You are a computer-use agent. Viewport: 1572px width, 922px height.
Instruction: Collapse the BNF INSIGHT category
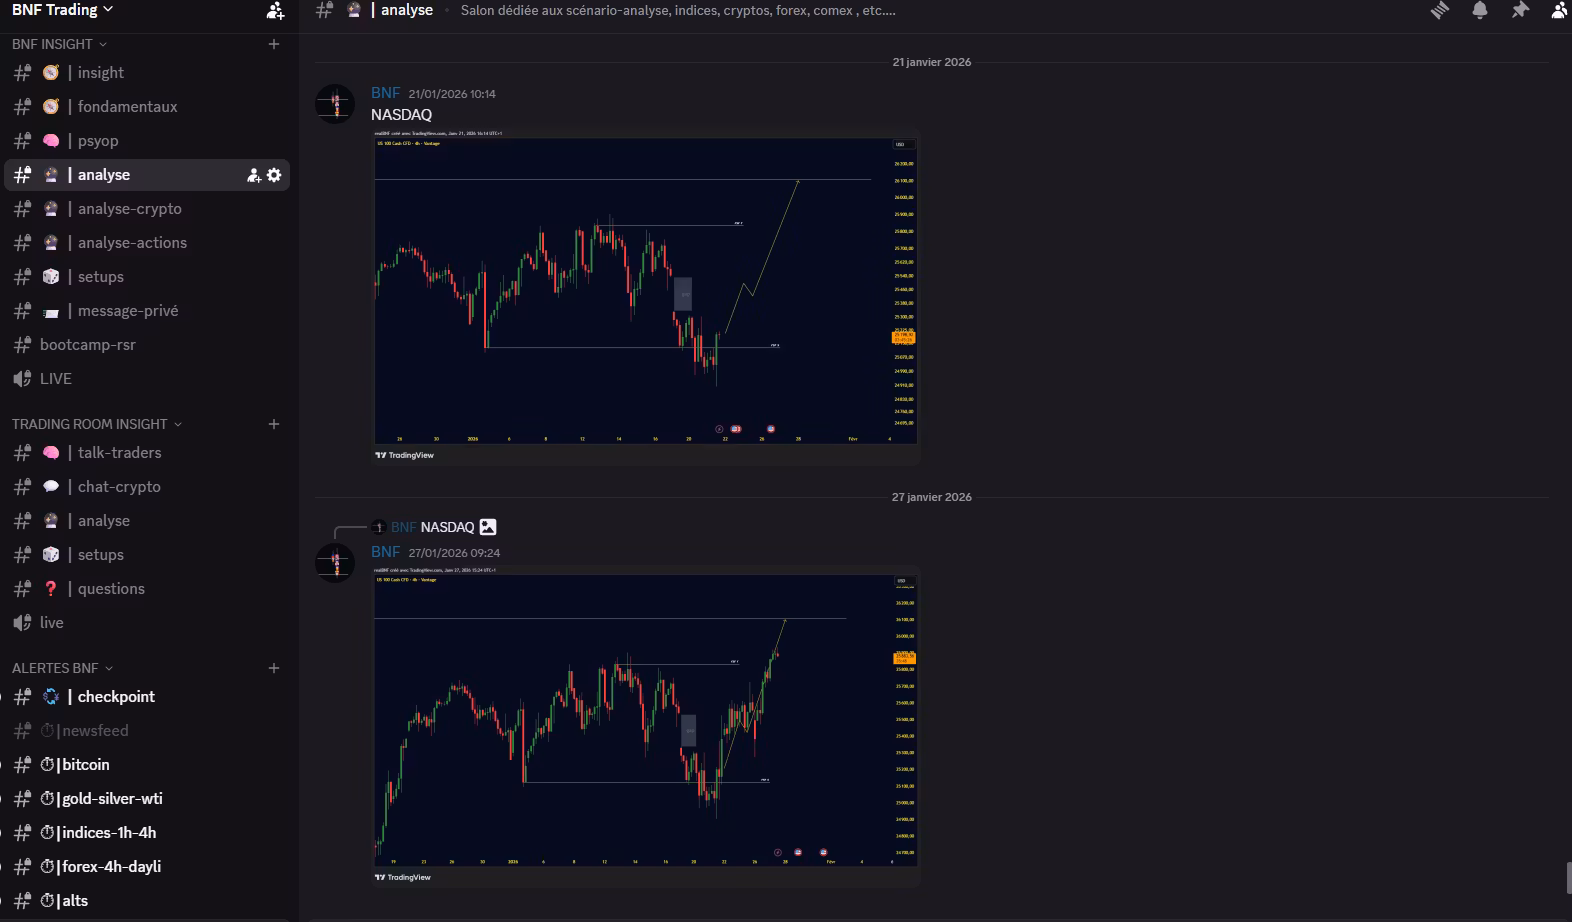58,44
